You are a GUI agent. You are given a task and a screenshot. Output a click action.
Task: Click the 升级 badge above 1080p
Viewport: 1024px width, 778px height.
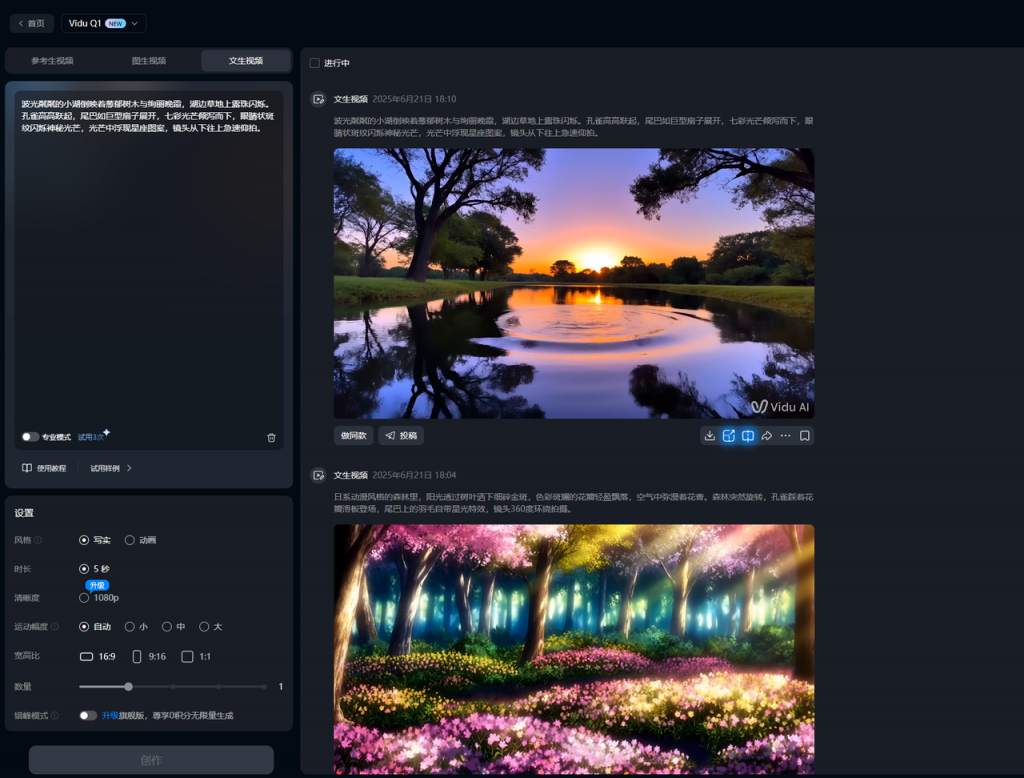[x=97, y=585]
